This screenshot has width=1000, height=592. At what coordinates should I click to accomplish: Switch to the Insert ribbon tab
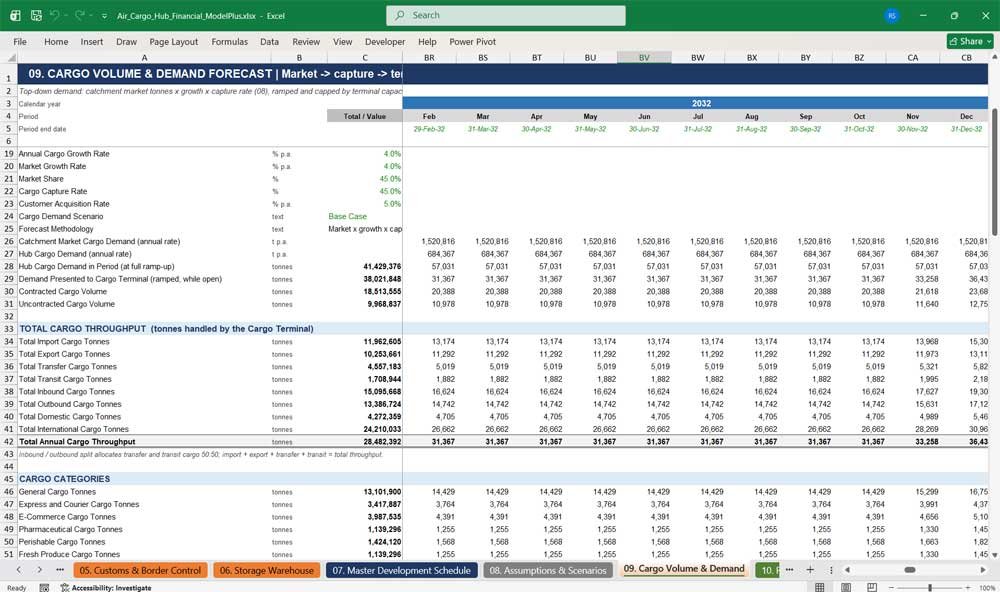coord(92,41)
